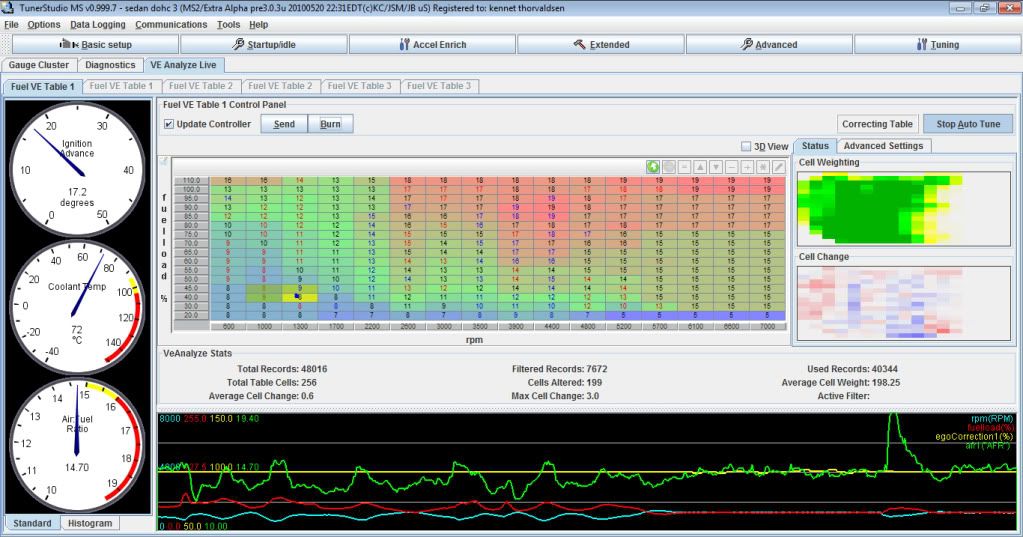Click the down-arrow decrement icon above table
Image resolution: width=1023 pixels, height=537 pixels.
tap(716, 166)
